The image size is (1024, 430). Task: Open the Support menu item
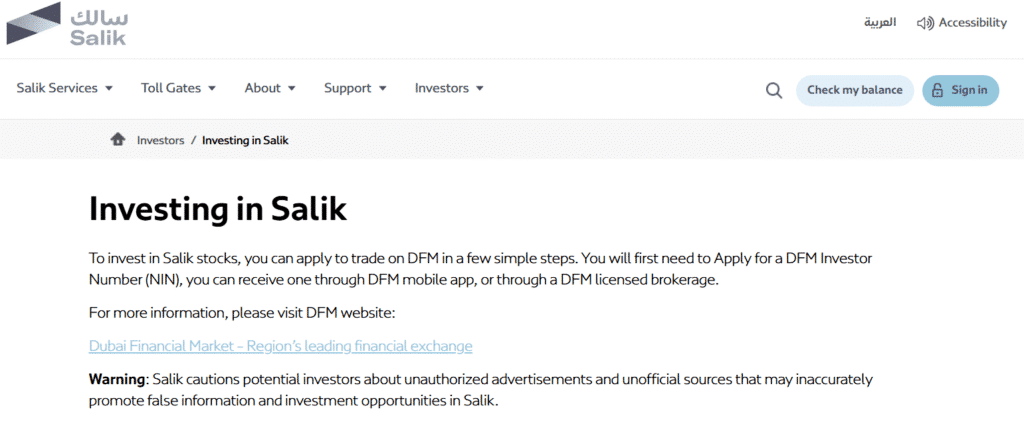click(355, 88)
